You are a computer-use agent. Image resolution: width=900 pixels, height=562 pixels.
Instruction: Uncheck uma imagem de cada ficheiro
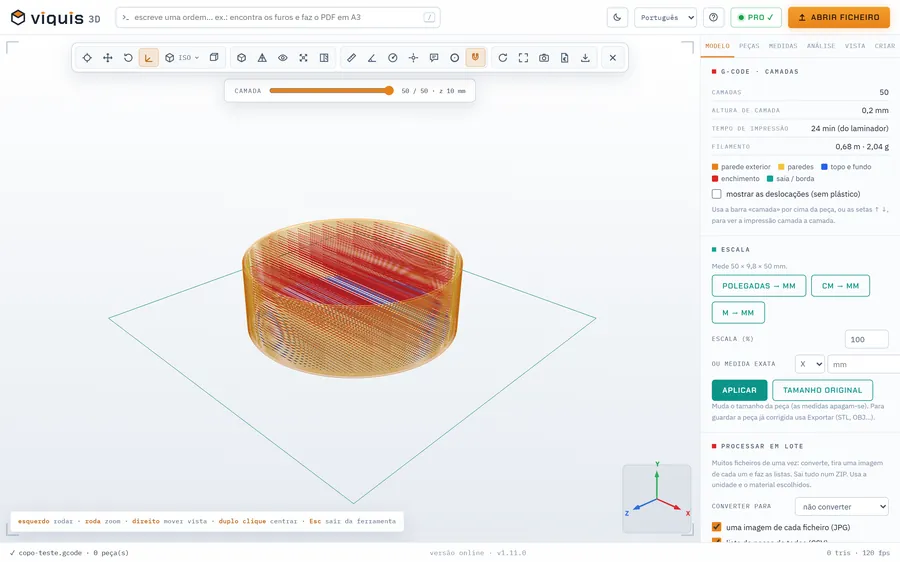tap(716, 527)
